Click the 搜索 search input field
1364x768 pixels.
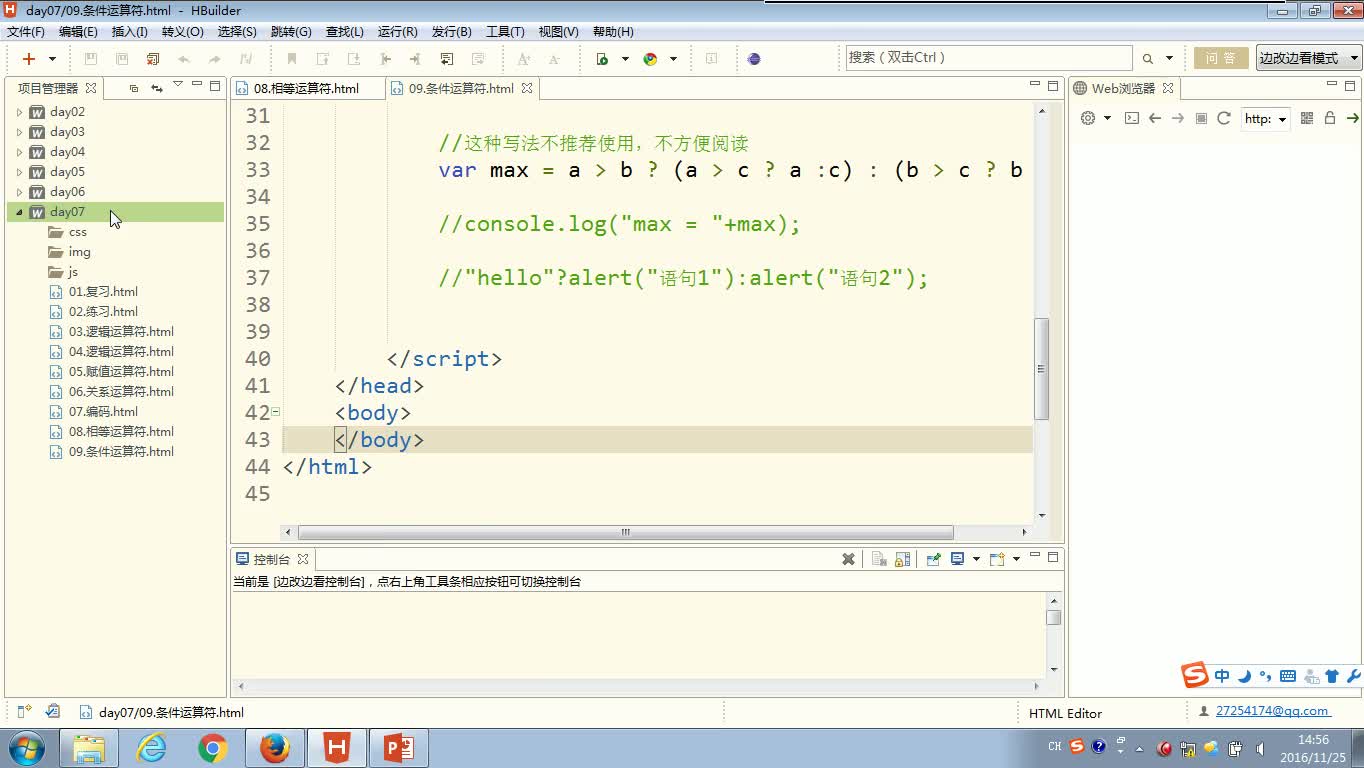[x=989, y=58]
